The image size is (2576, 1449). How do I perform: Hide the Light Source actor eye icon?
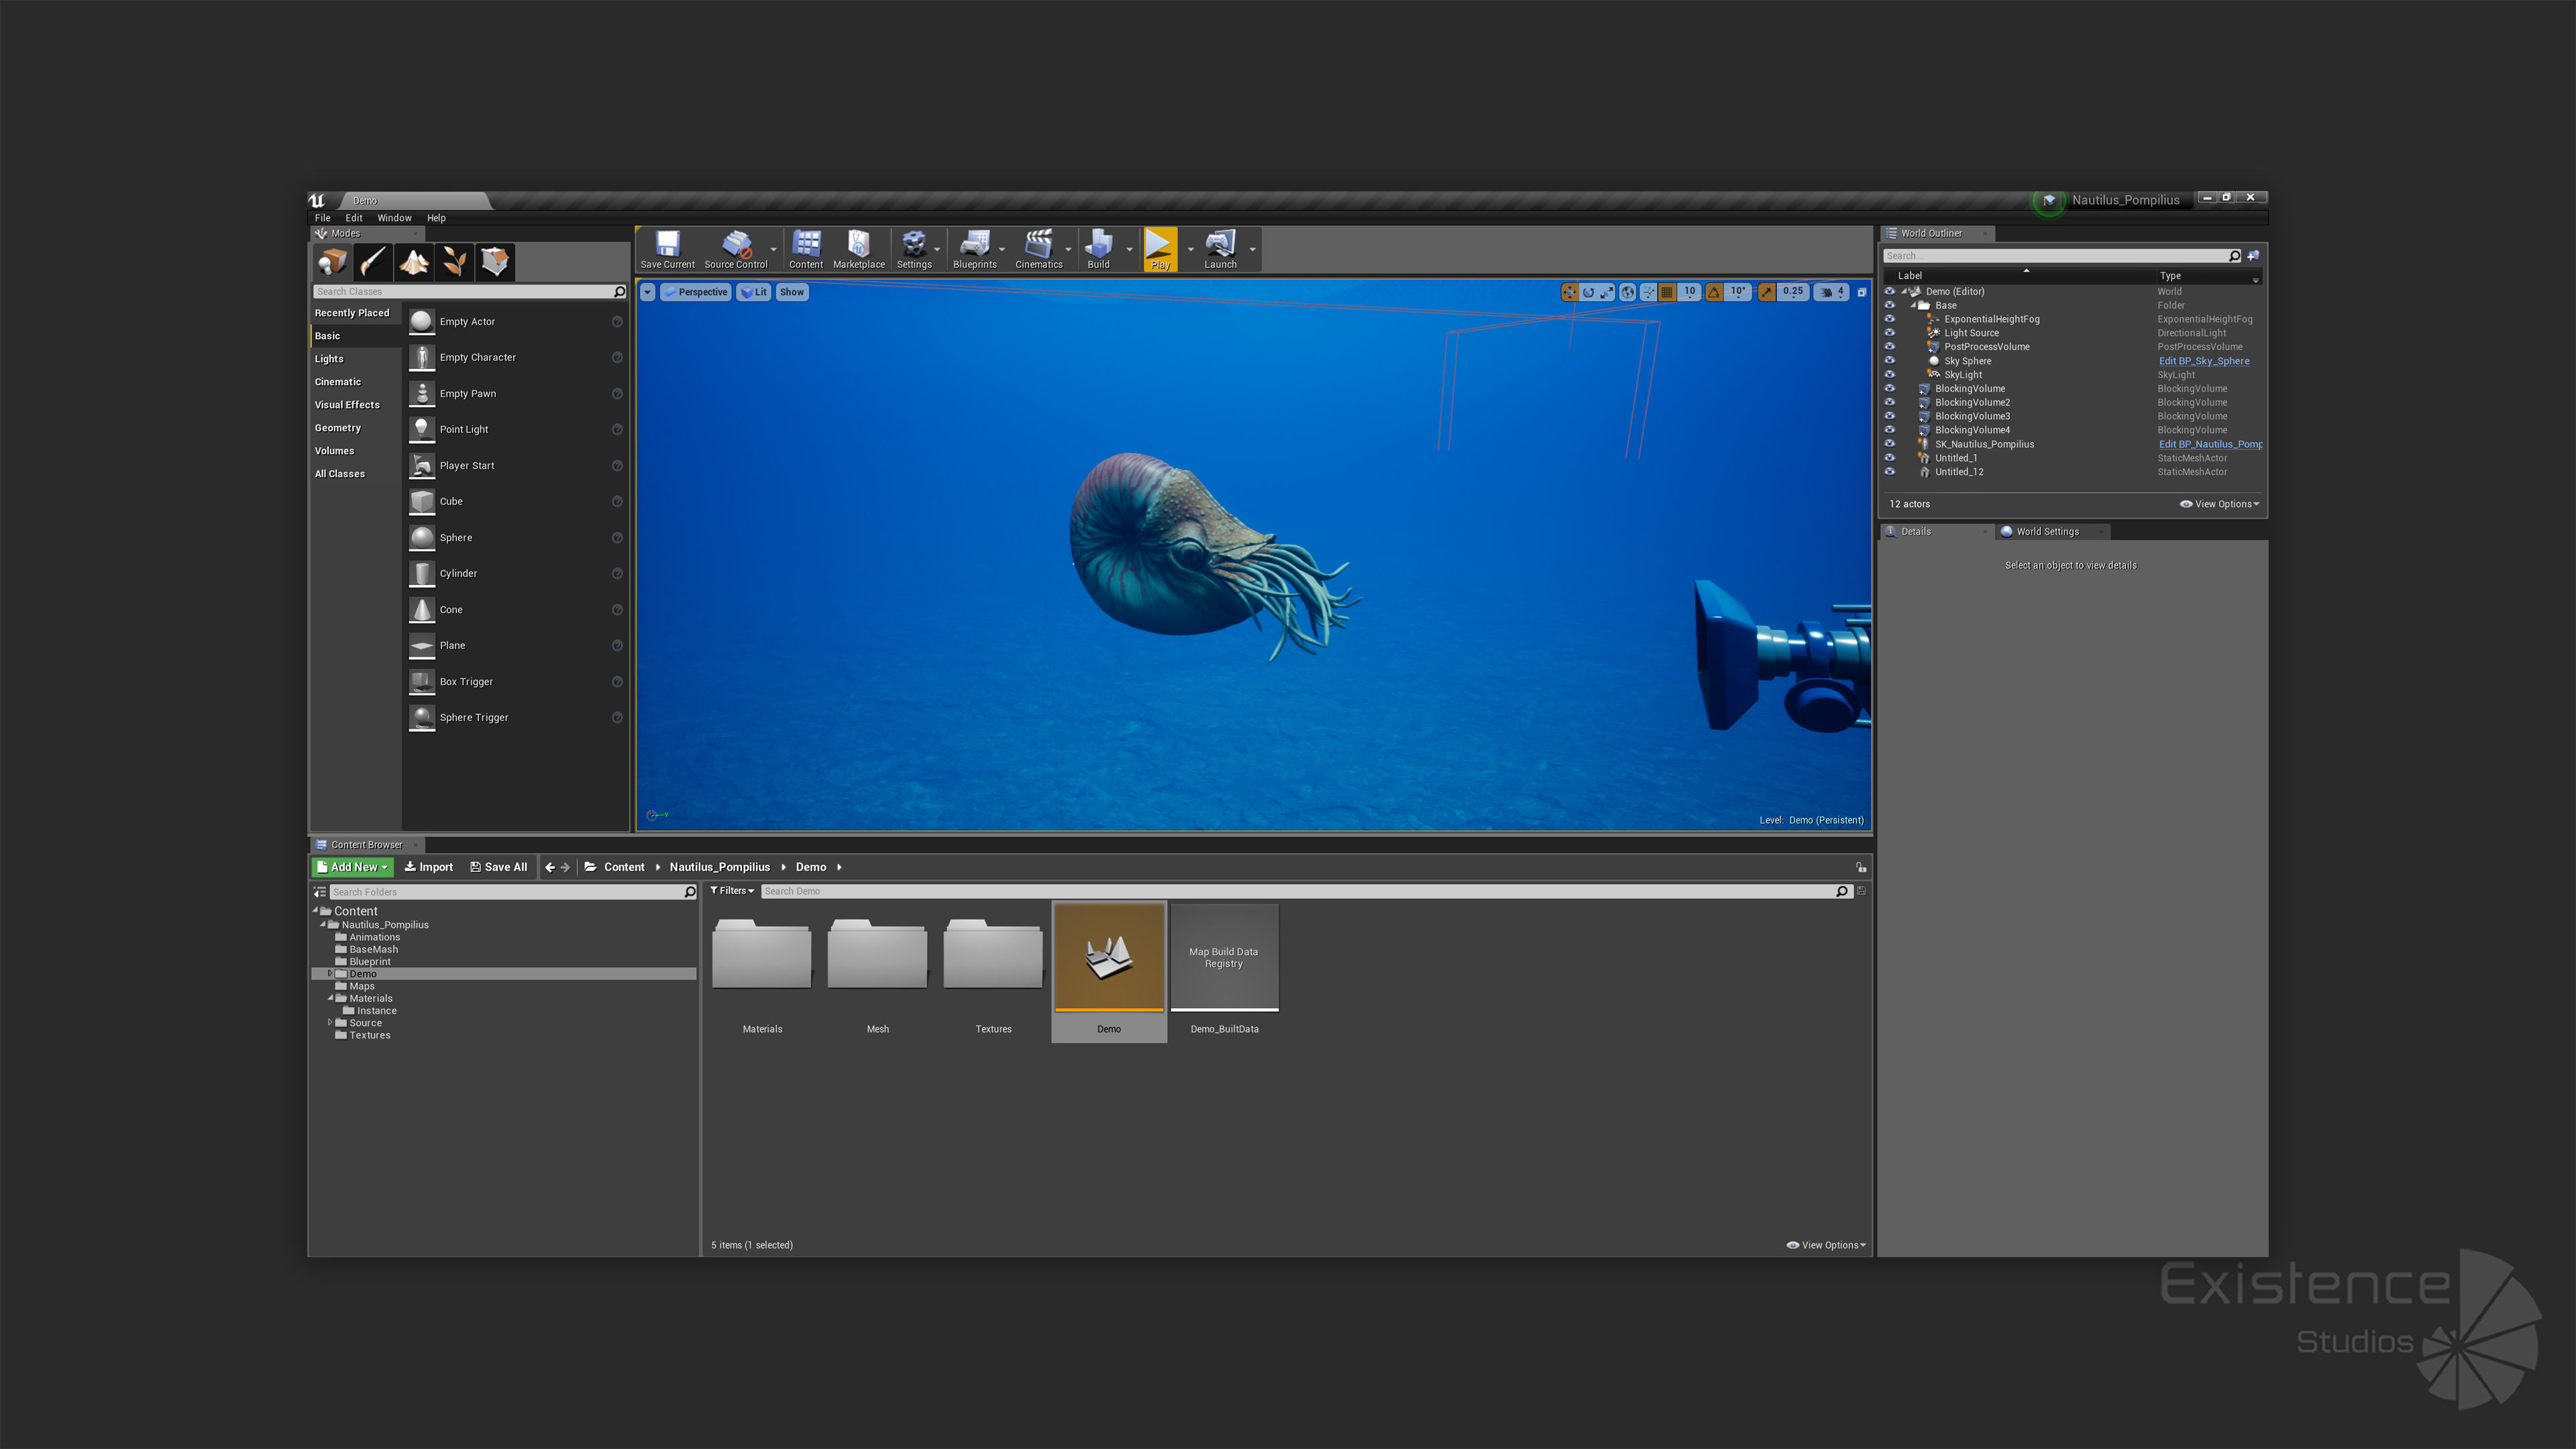1889,333
